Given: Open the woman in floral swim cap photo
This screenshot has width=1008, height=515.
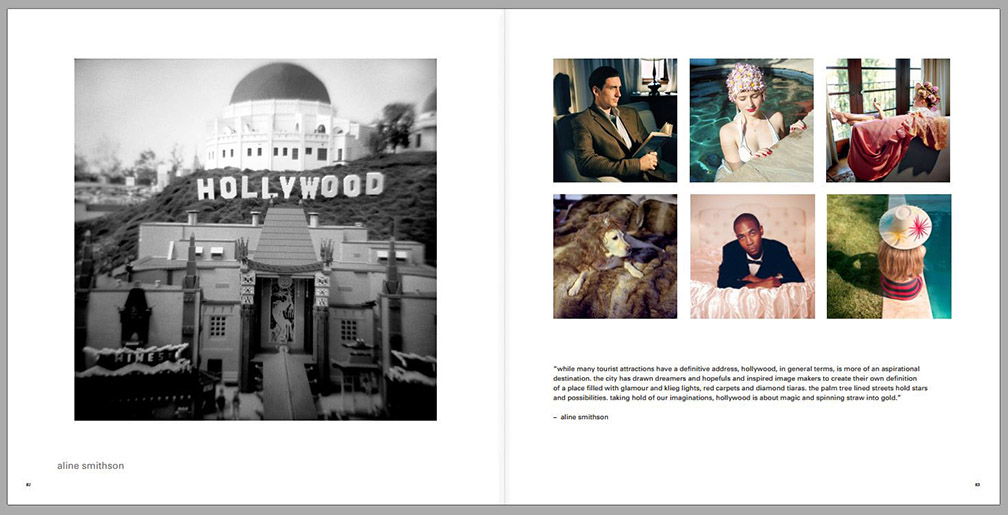Looking at the screenshot, I should [751, 120].
